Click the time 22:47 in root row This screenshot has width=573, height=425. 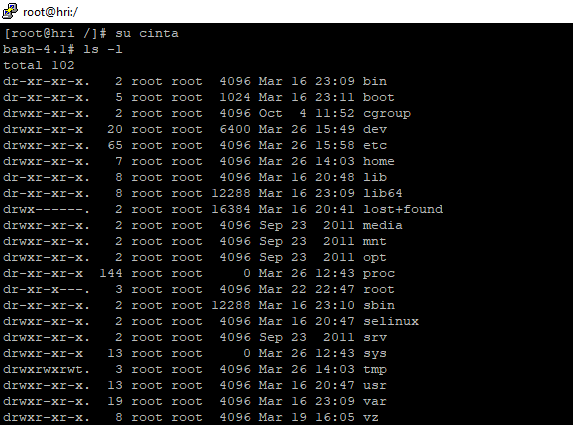point(335,289)
